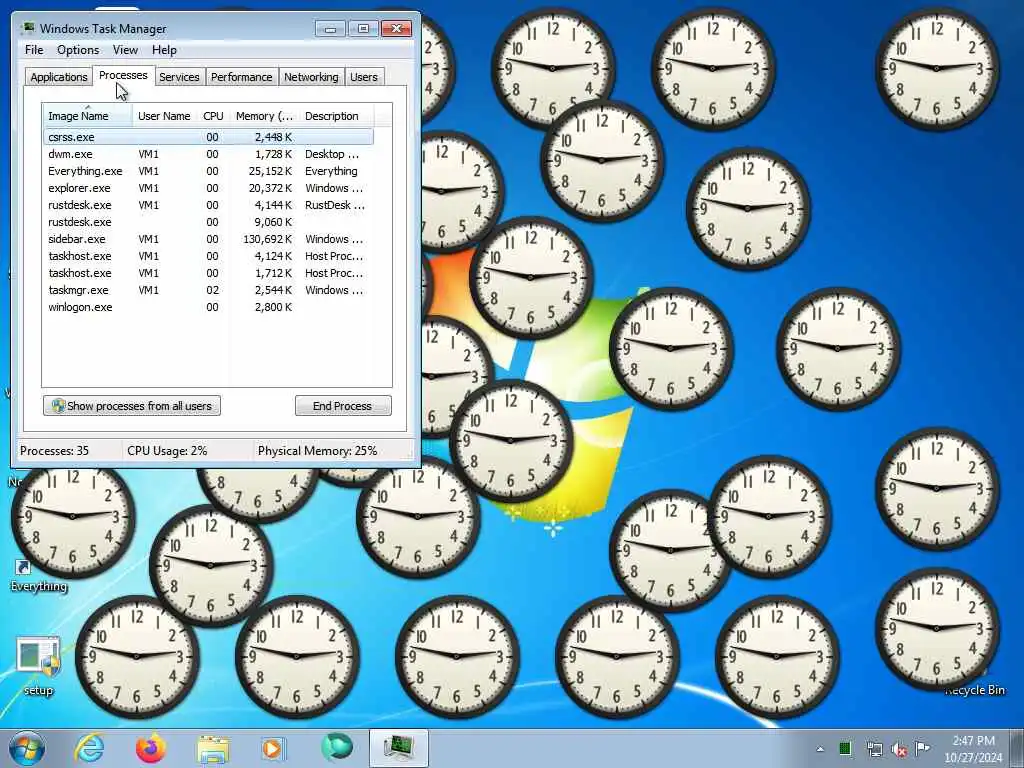Click the green globe taskbar icon

point(336,748)
